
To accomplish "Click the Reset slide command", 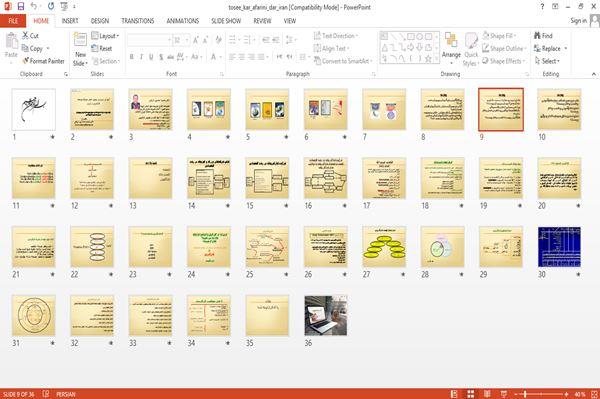I will tap(102, 48).
